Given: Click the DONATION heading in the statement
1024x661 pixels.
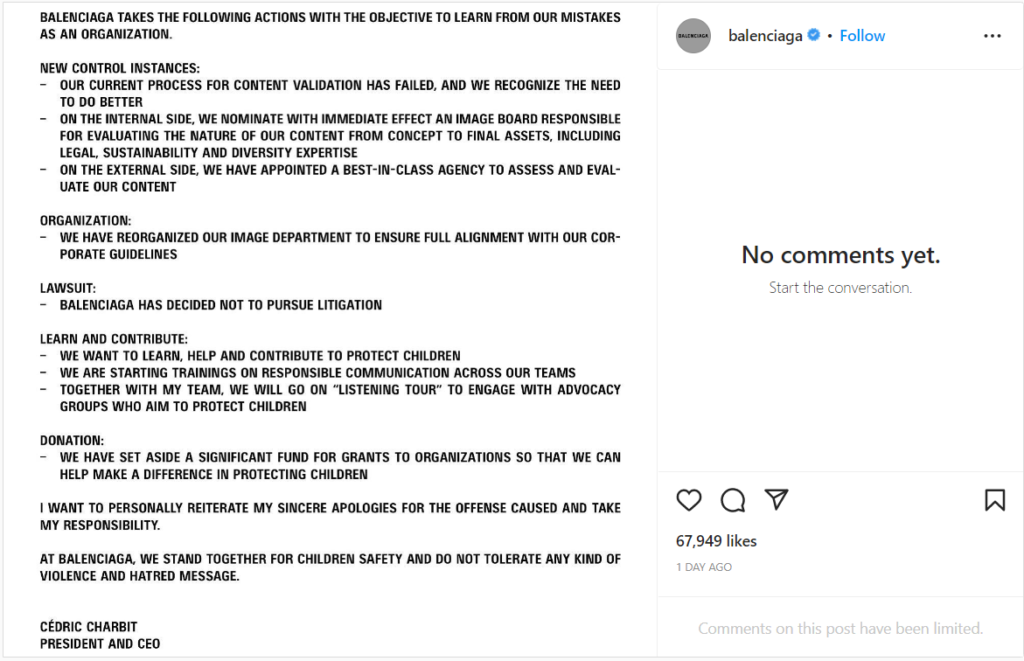Looking at the screenshot, I should click(72, 440).
